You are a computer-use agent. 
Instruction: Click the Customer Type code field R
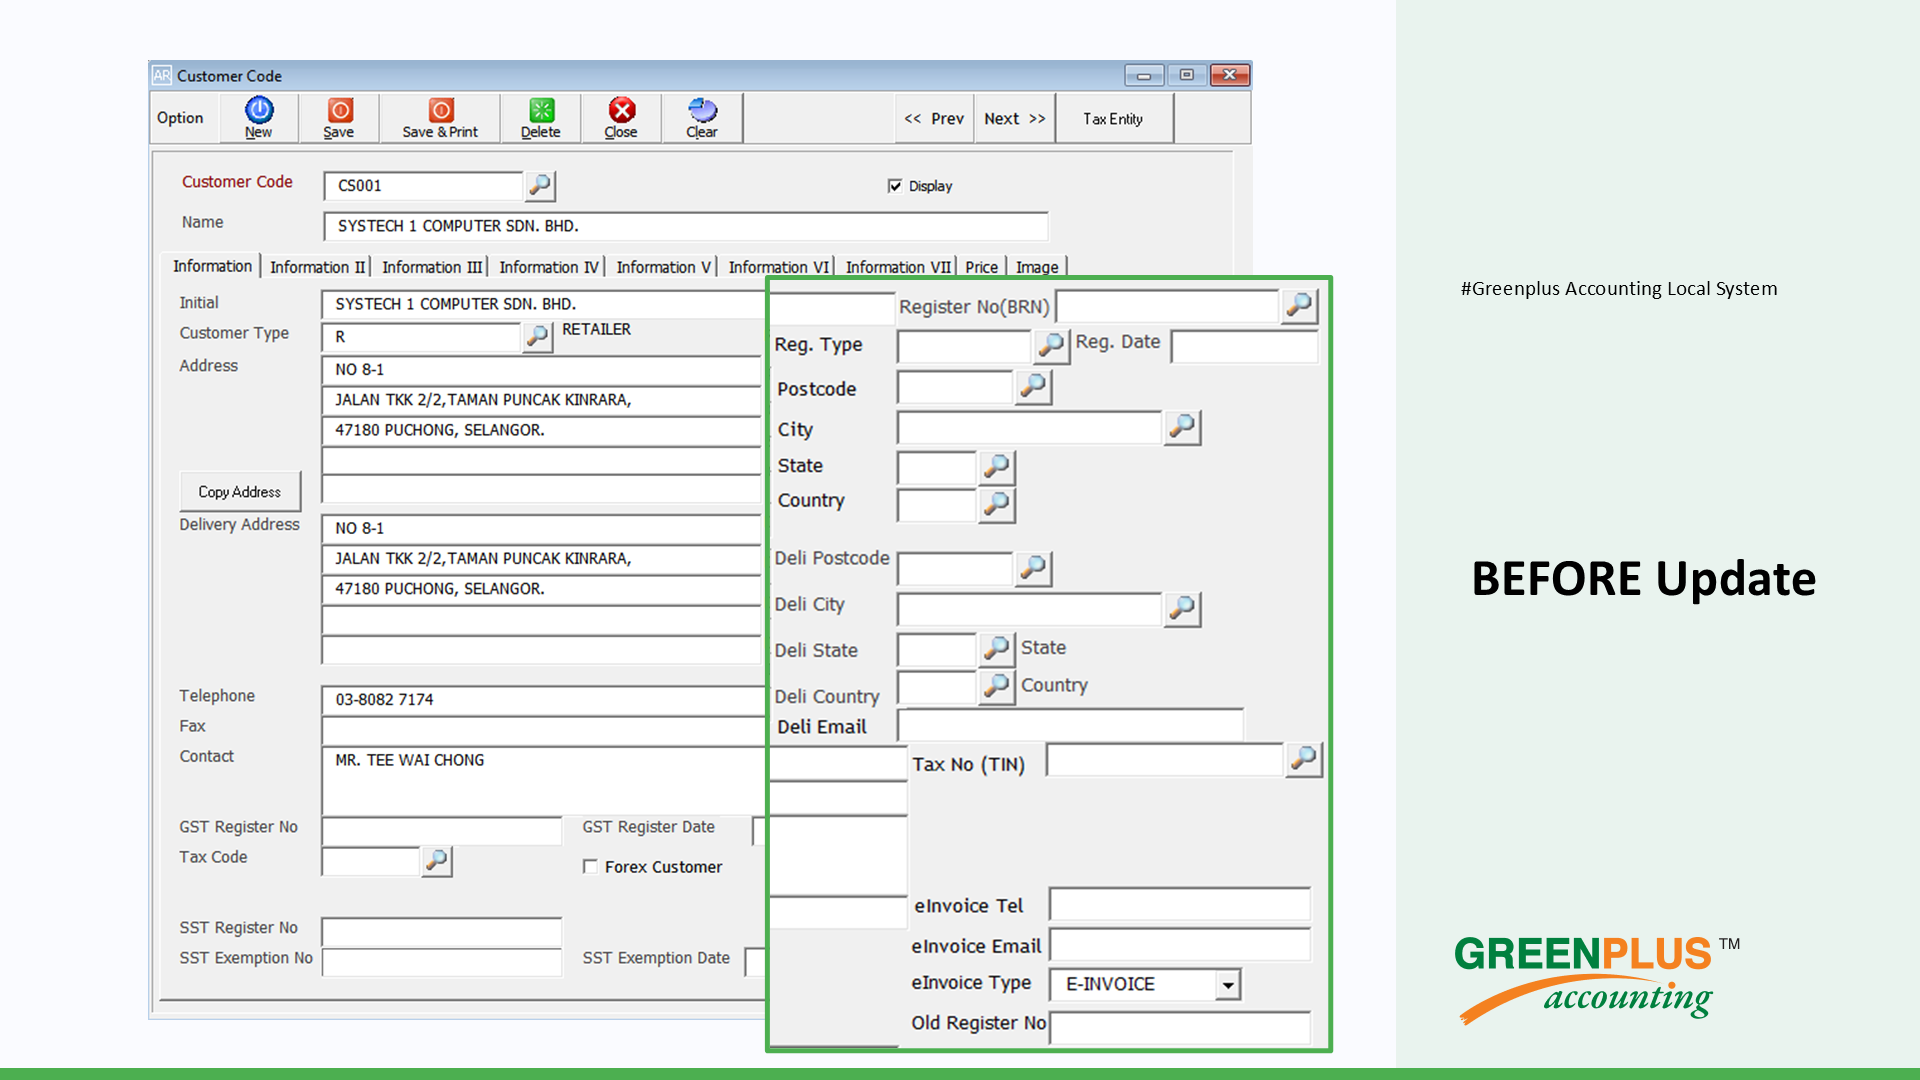point(421,337)
